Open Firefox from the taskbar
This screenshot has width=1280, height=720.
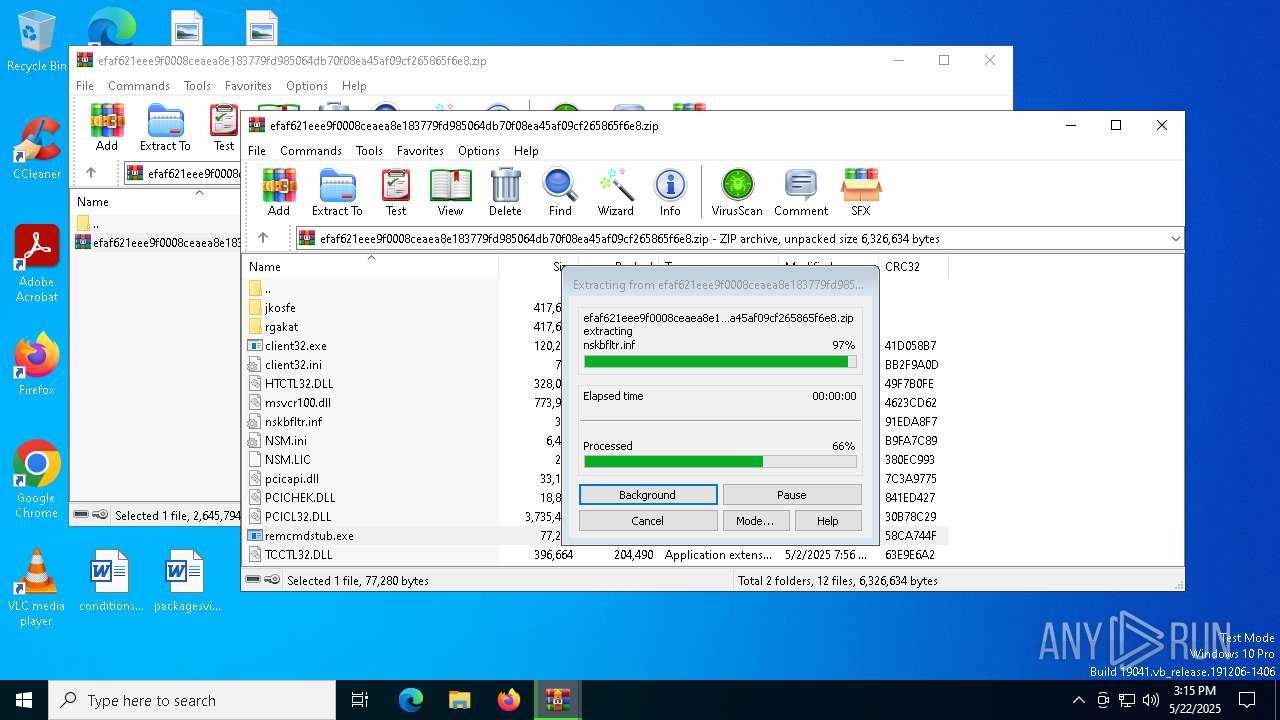[x=509, y=700]
